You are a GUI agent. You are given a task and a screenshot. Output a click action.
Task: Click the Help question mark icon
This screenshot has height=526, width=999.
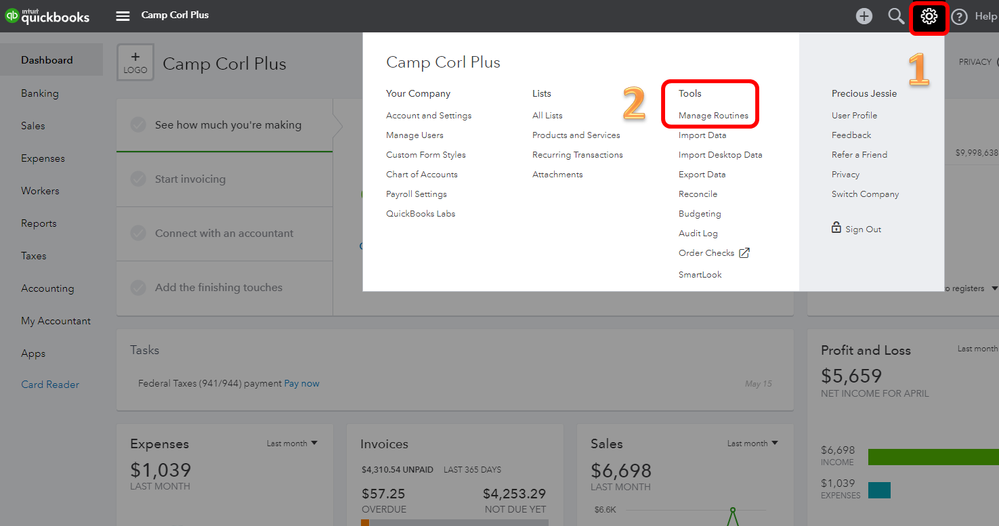[x=959, y=17]
